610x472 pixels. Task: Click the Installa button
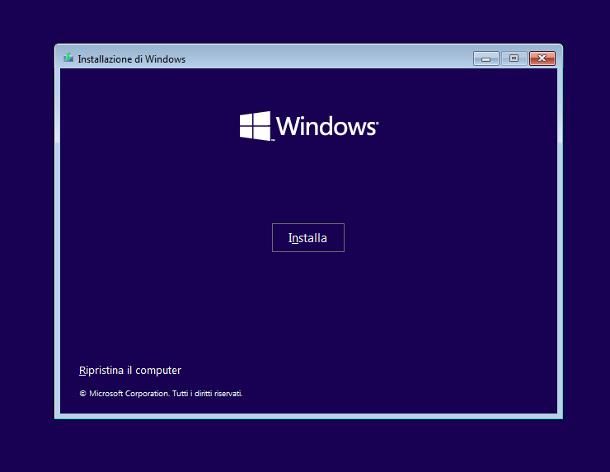pos(308,237)
